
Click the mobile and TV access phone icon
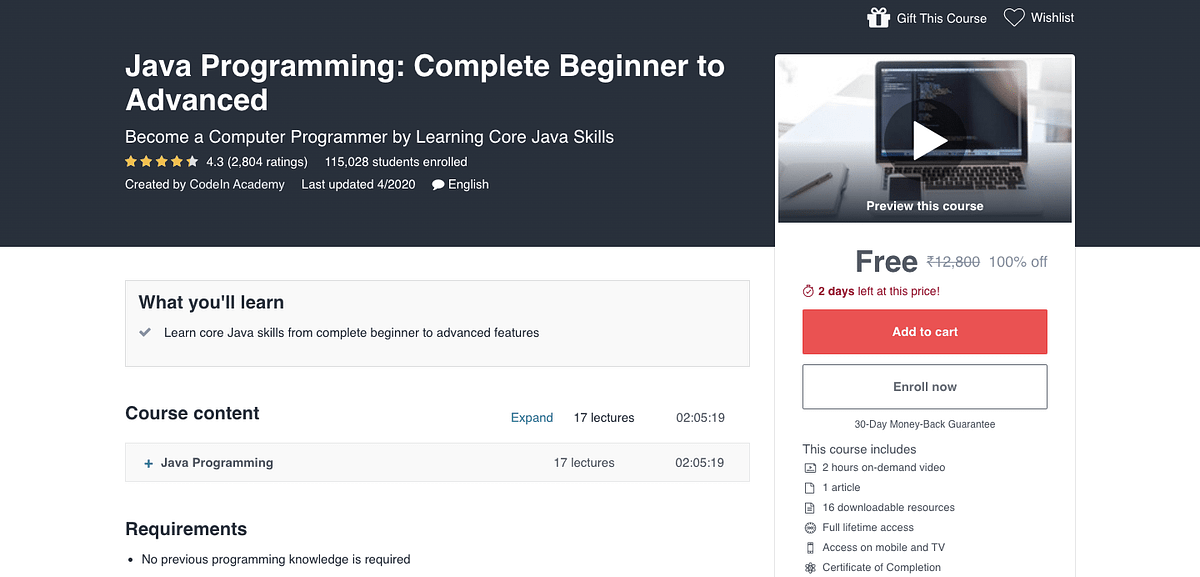pyautogui.click(x=809, y=547)
